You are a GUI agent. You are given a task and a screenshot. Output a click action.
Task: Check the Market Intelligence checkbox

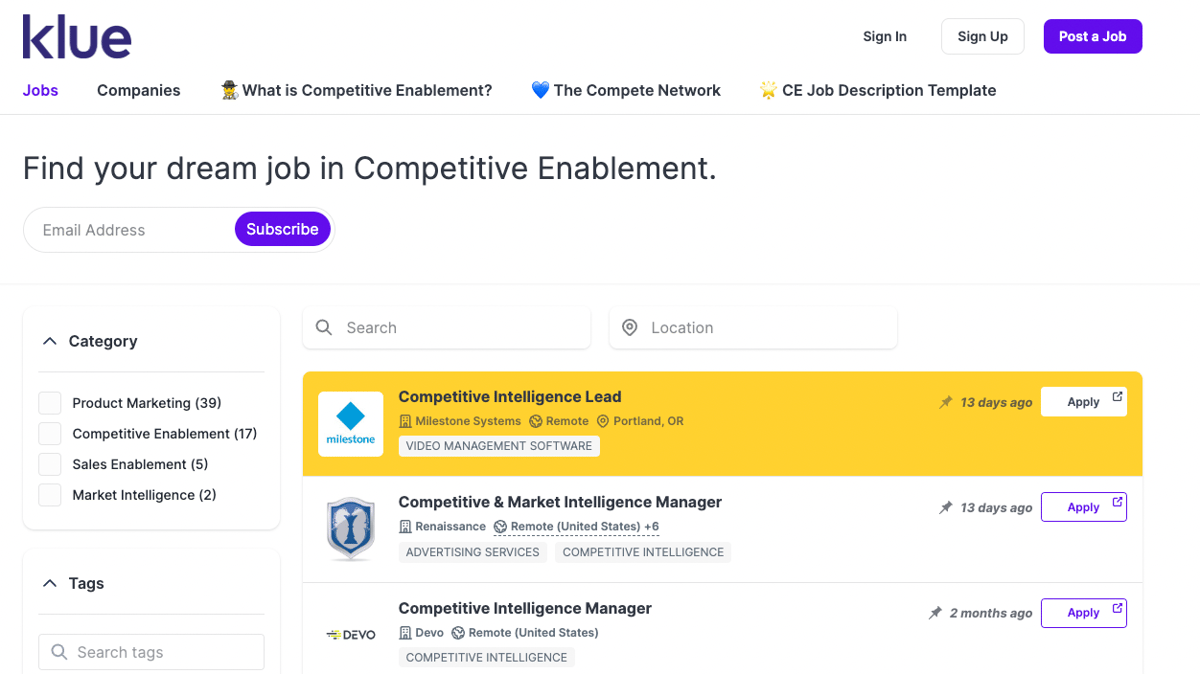[x=49, y=494]
